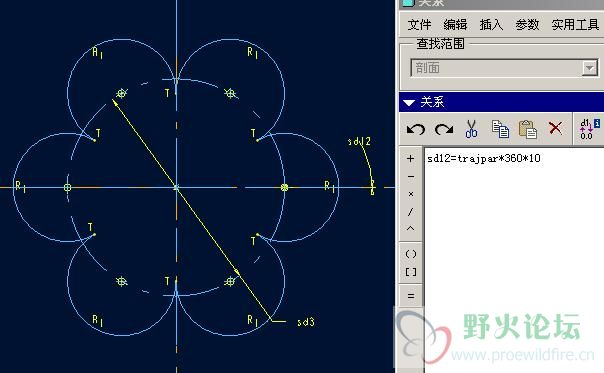Open the 剖面 scope dropdown
The width and height of the screenshot is (604, 373).
(x=589, y=68)
